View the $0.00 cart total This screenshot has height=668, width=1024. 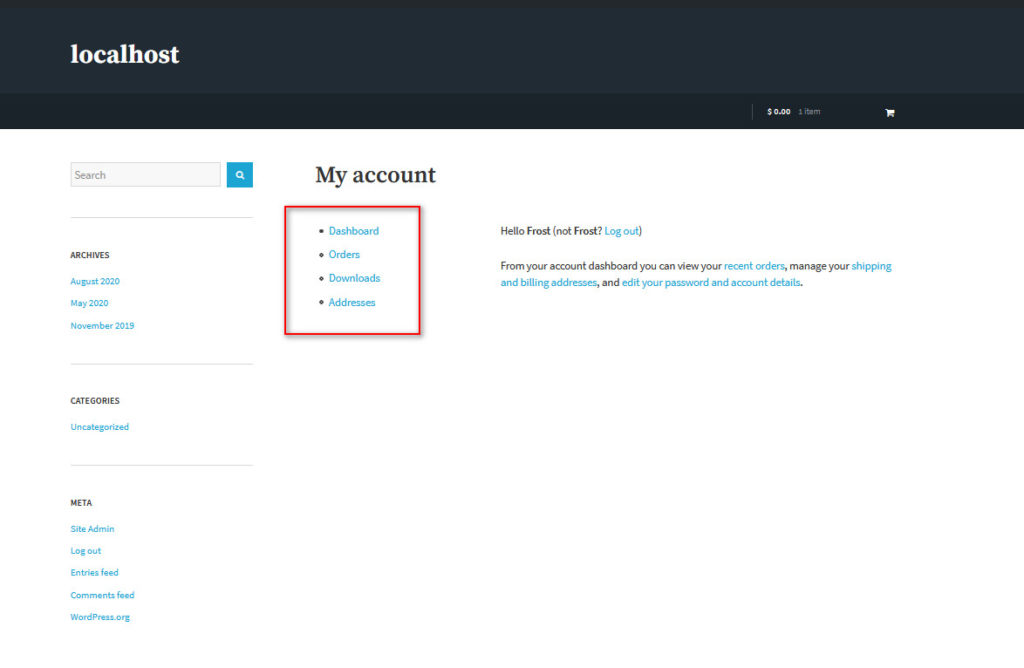[778, 112]
